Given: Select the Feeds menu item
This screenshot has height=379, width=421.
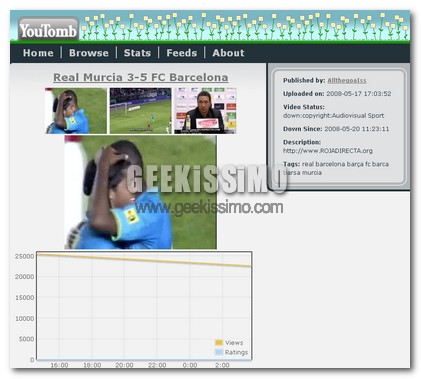Looking at the screenshot, I should coord(182,53).
